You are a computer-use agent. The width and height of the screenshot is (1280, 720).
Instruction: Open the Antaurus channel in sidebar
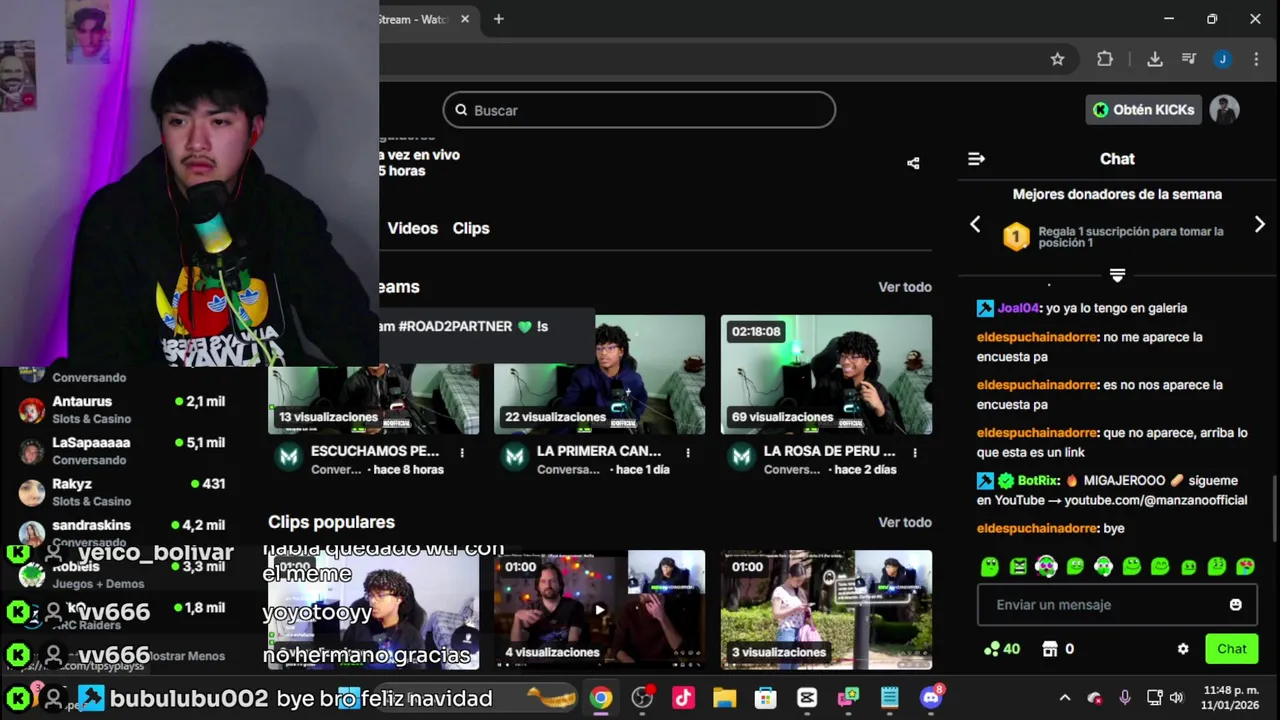coord(125,409)
